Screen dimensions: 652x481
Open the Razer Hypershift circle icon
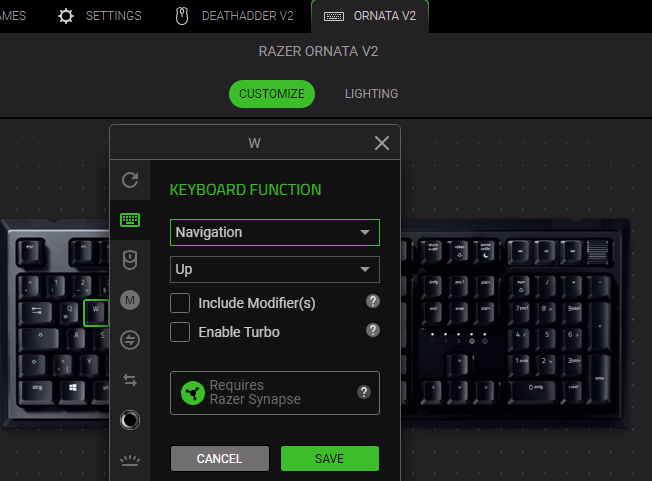(129, 420)
